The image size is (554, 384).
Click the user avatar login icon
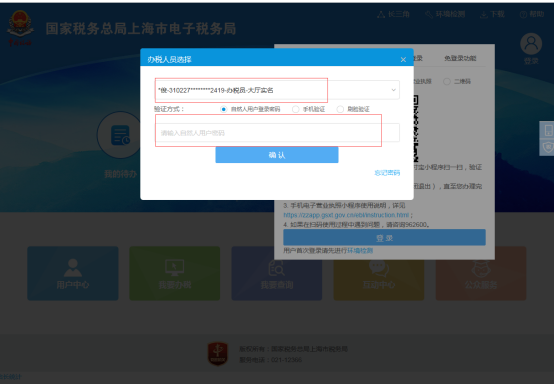531,44
